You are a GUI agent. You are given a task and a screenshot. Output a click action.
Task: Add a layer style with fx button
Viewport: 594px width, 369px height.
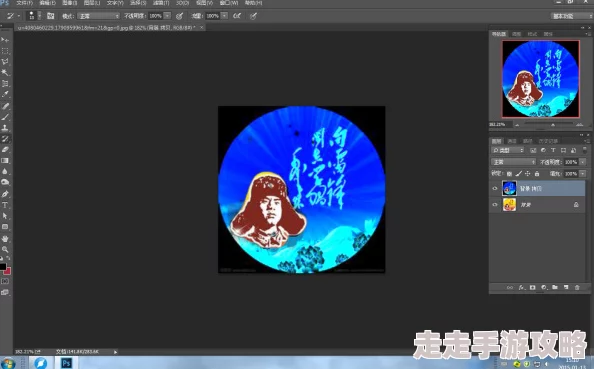(x=521, y=288)
